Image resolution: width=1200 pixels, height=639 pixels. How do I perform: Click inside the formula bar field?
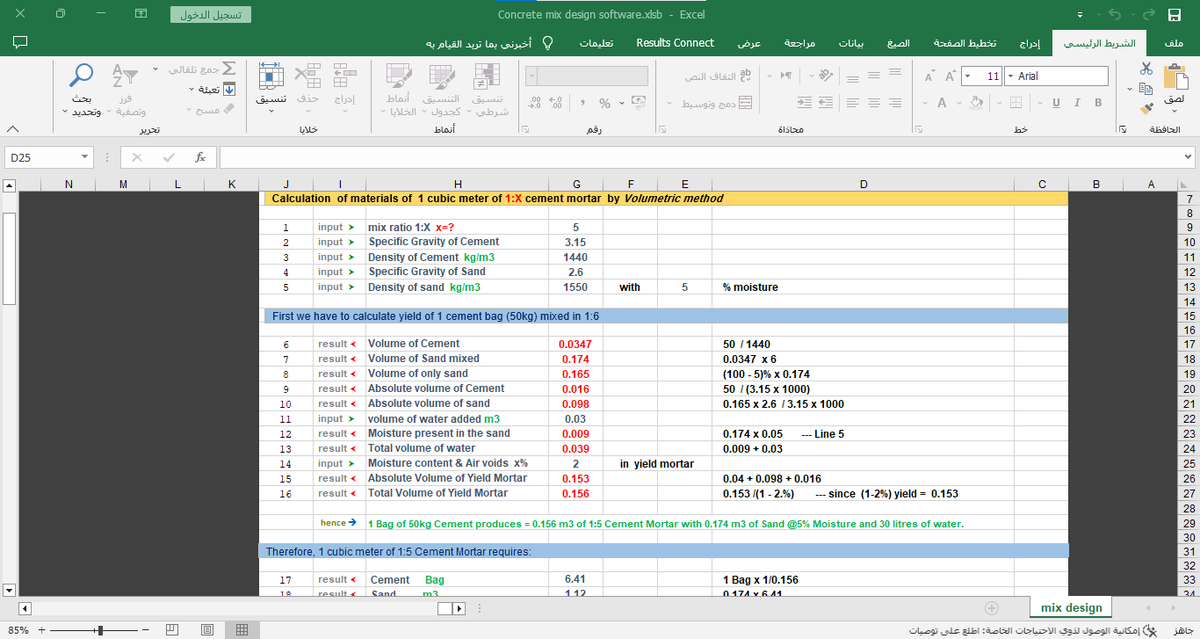tap(699, 158)
